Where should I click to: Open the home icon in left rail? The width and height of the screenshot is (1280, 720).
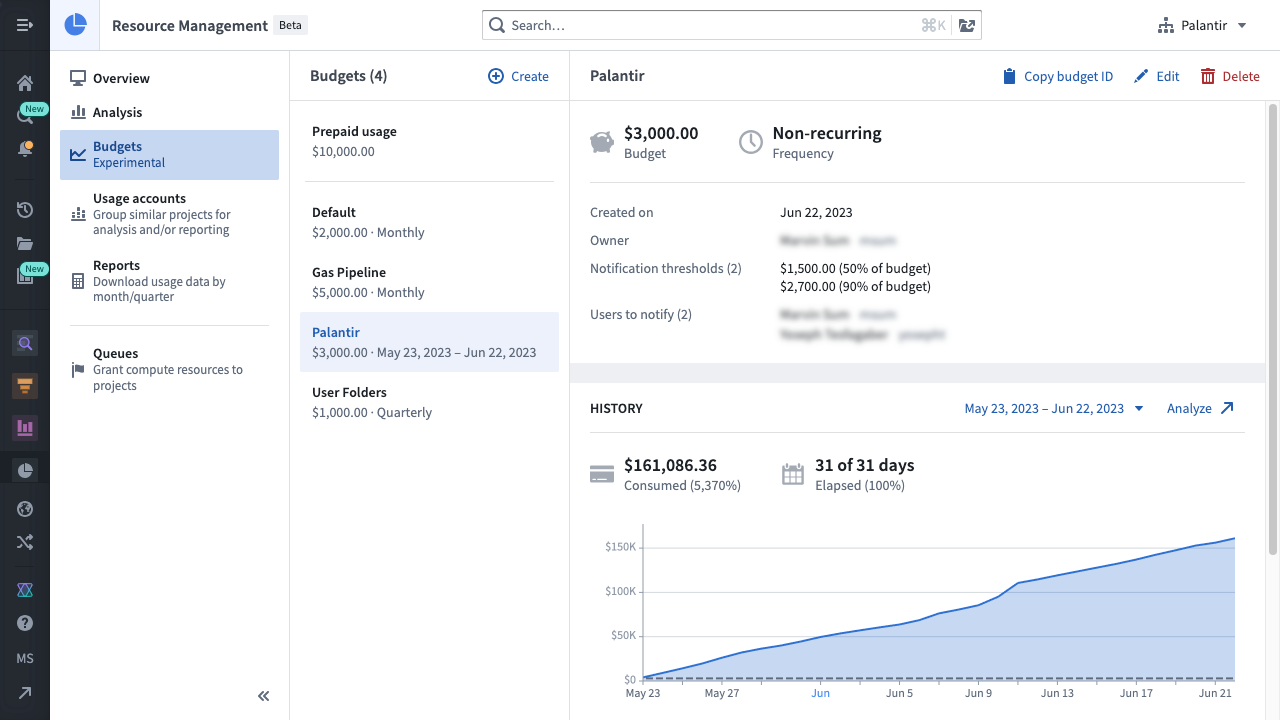[x=25, y=83]
